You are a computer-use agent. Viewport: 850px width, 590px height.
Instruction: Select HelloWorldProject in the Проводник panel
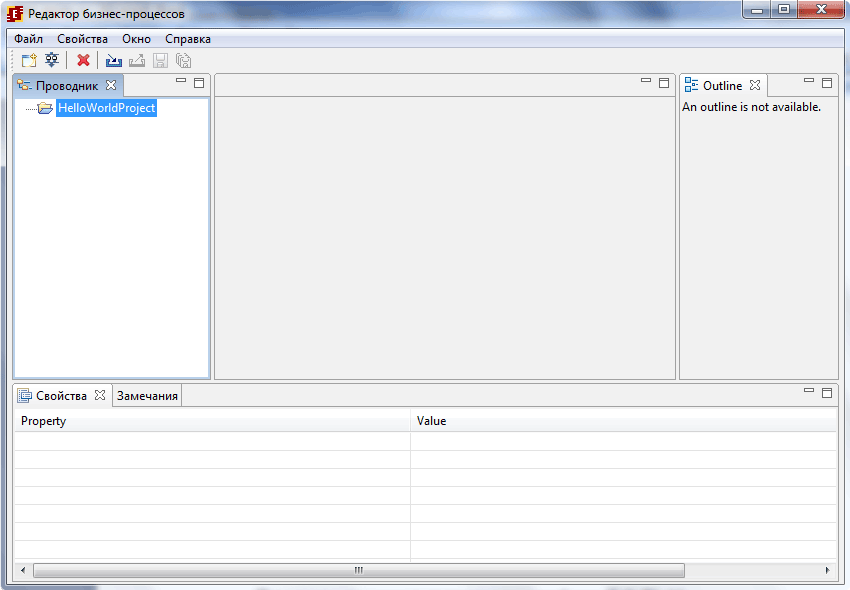tap(106, 107)
